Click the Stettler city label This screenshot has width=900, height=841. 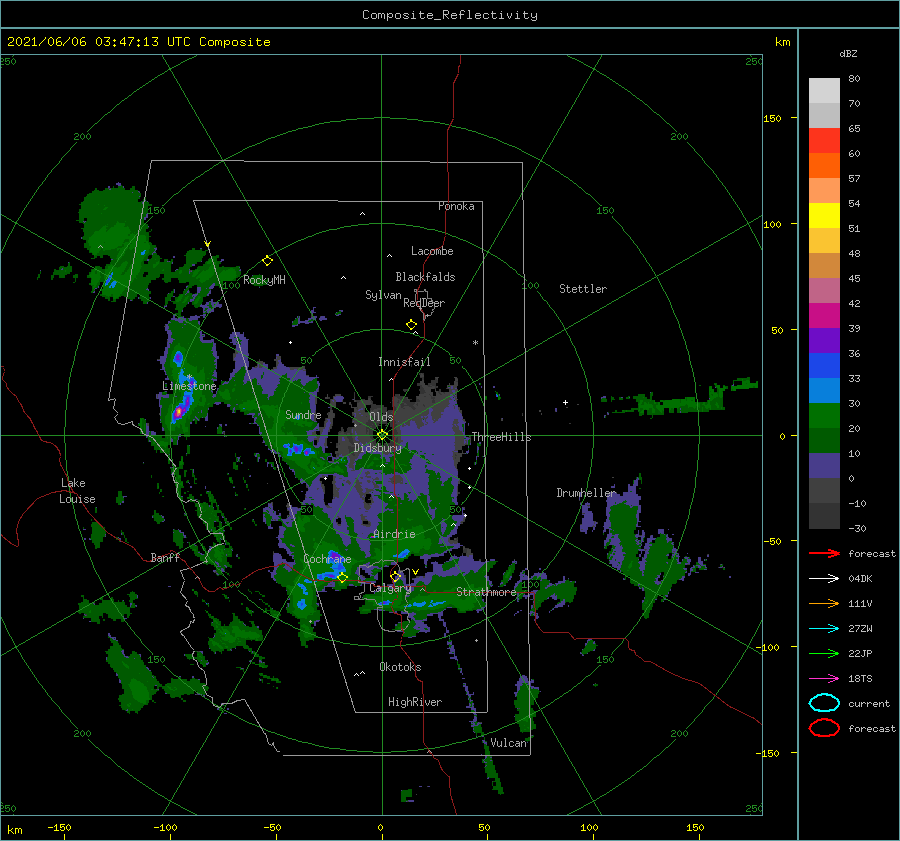pos(583,289)
